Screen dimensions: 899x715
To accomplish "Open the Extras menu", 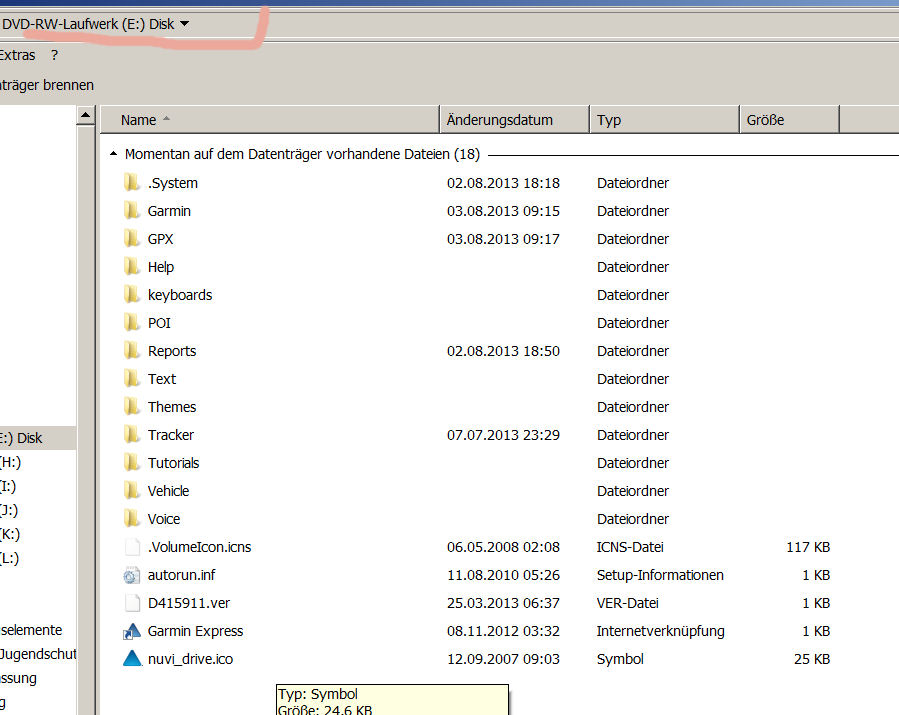I will [17, 56].
